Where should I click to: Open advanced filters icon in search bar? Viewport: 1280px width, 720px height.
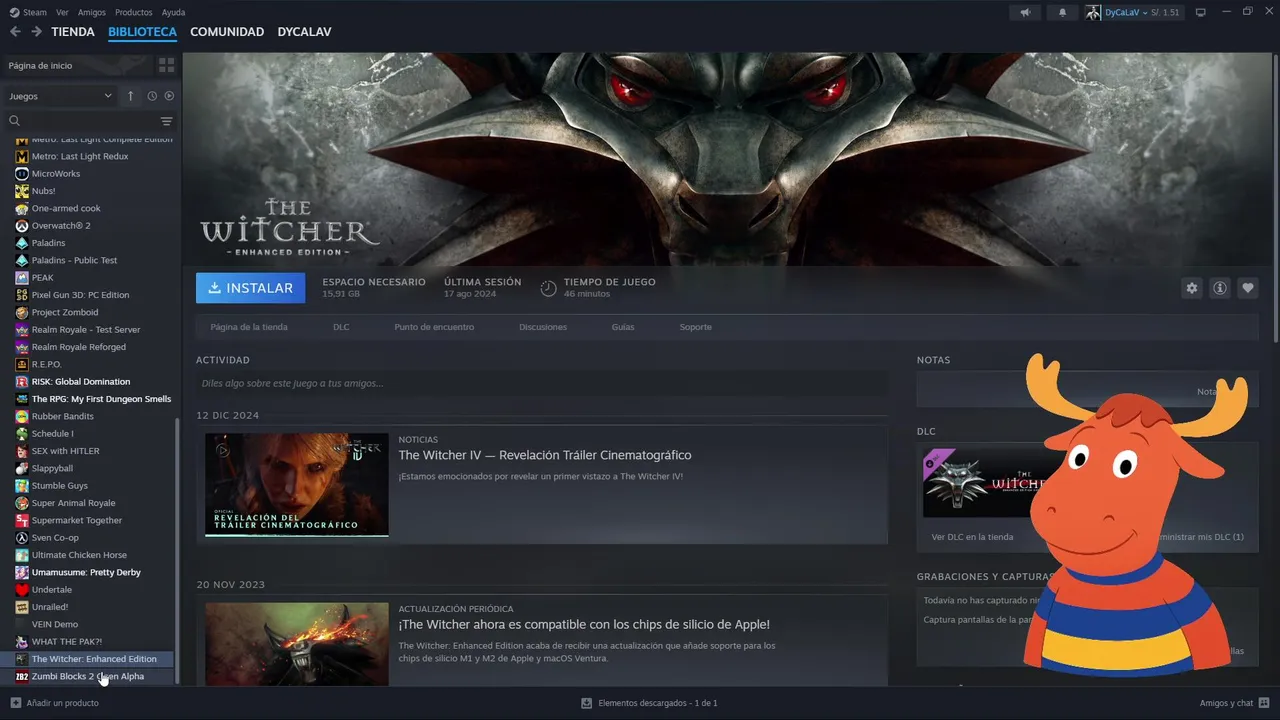pyautogui.click(x=166, y=121)
